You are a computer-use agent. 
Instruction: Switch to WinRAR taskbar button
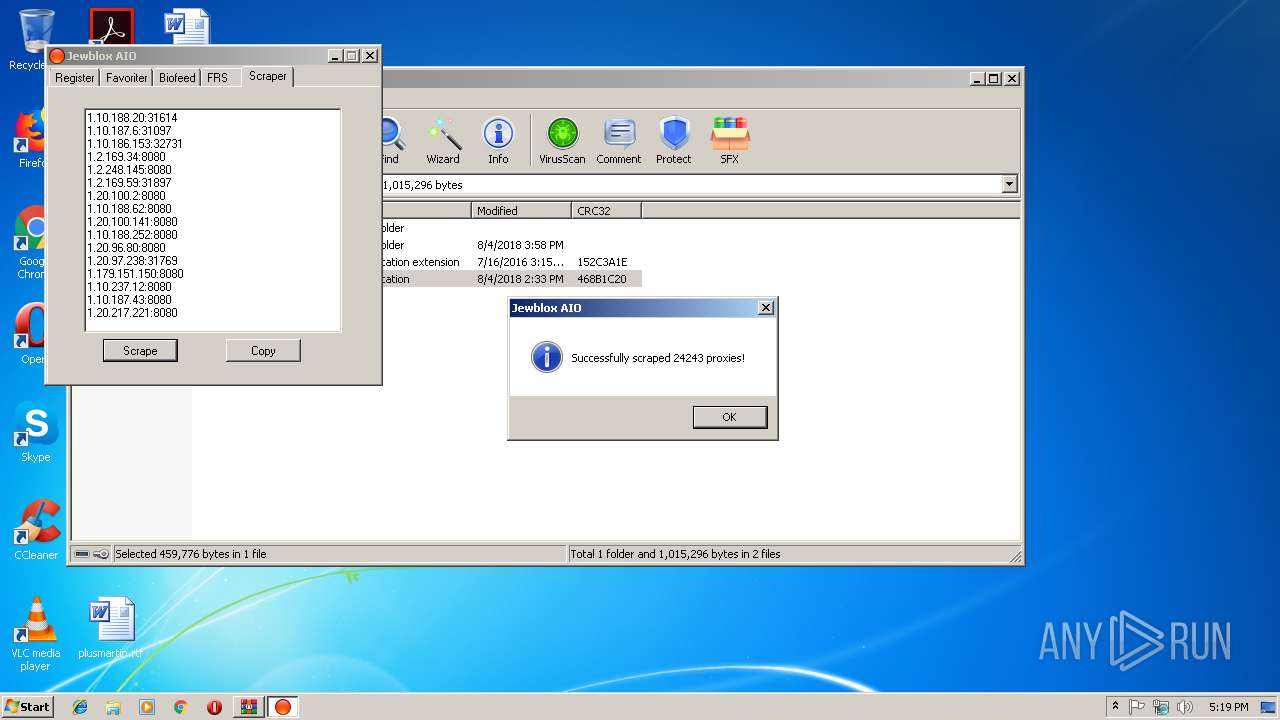[x=248, y=707]
